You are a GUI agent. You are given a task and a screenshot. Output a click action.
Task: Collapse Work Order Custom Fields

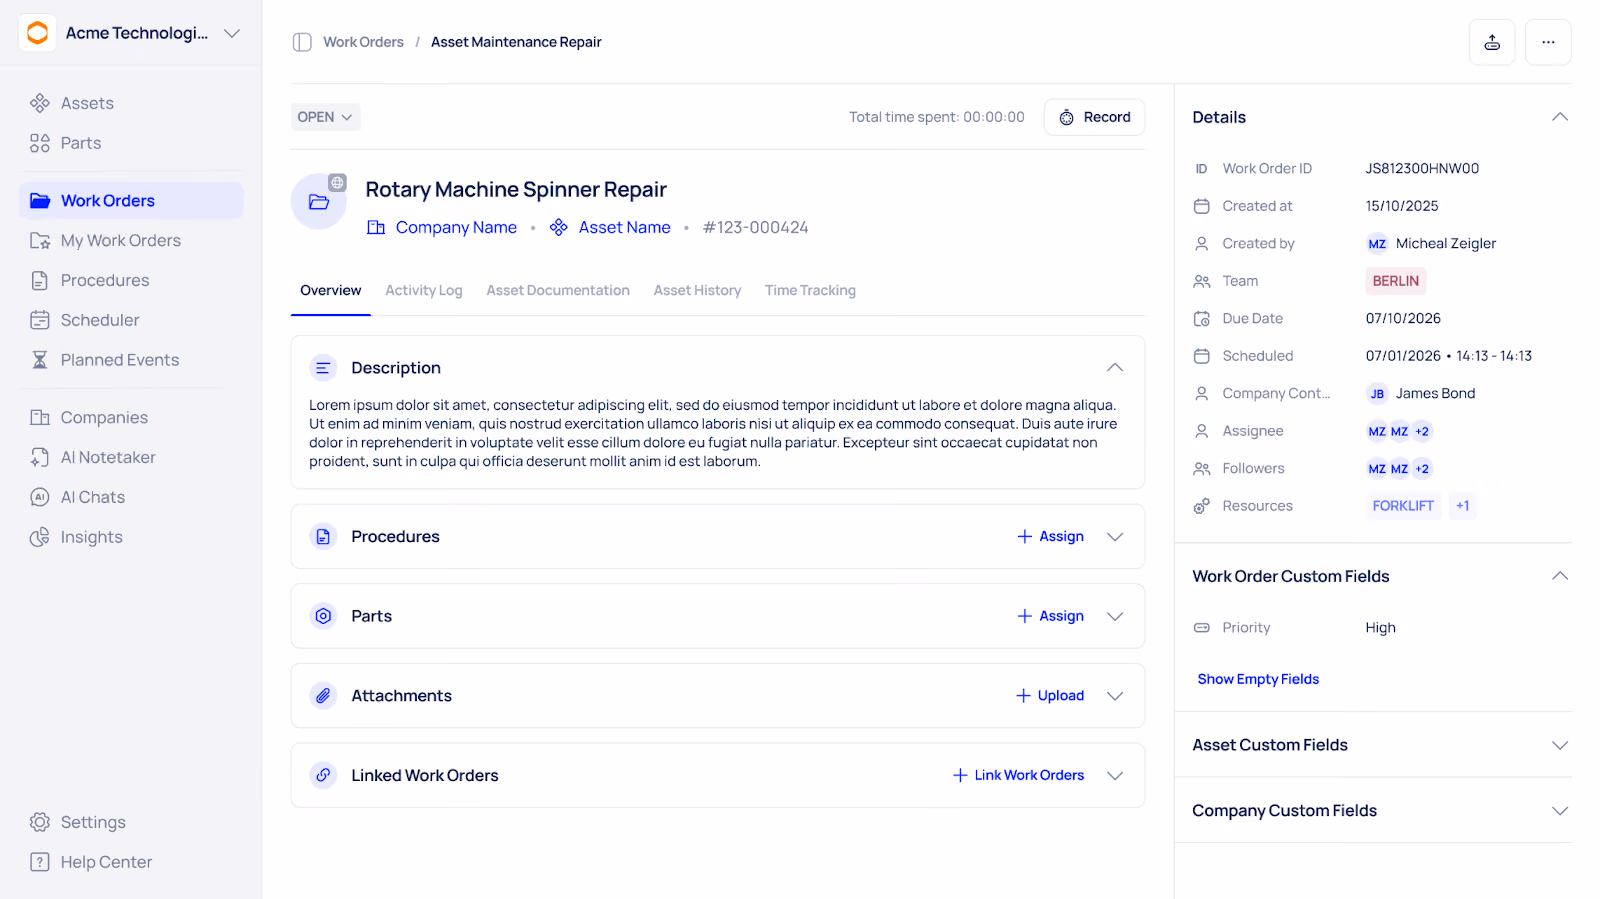1560,576
